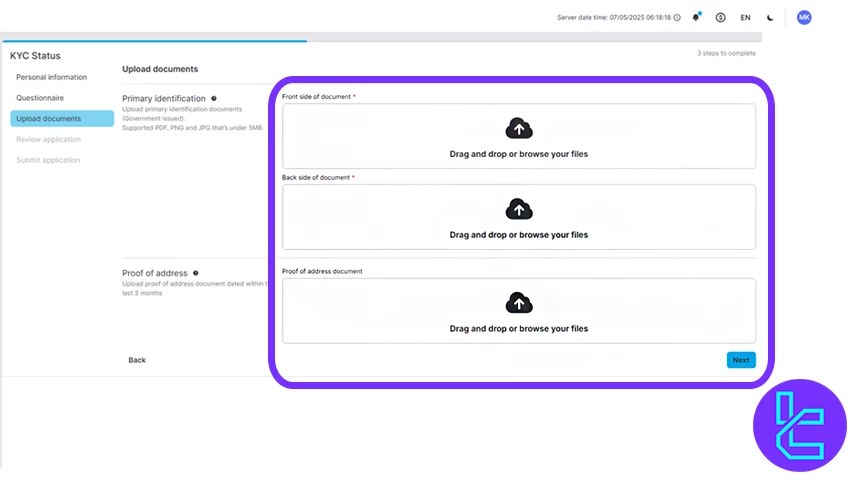Browse files for back side of document
Screen dimensions: 860x484
click(x=519, y=235)
